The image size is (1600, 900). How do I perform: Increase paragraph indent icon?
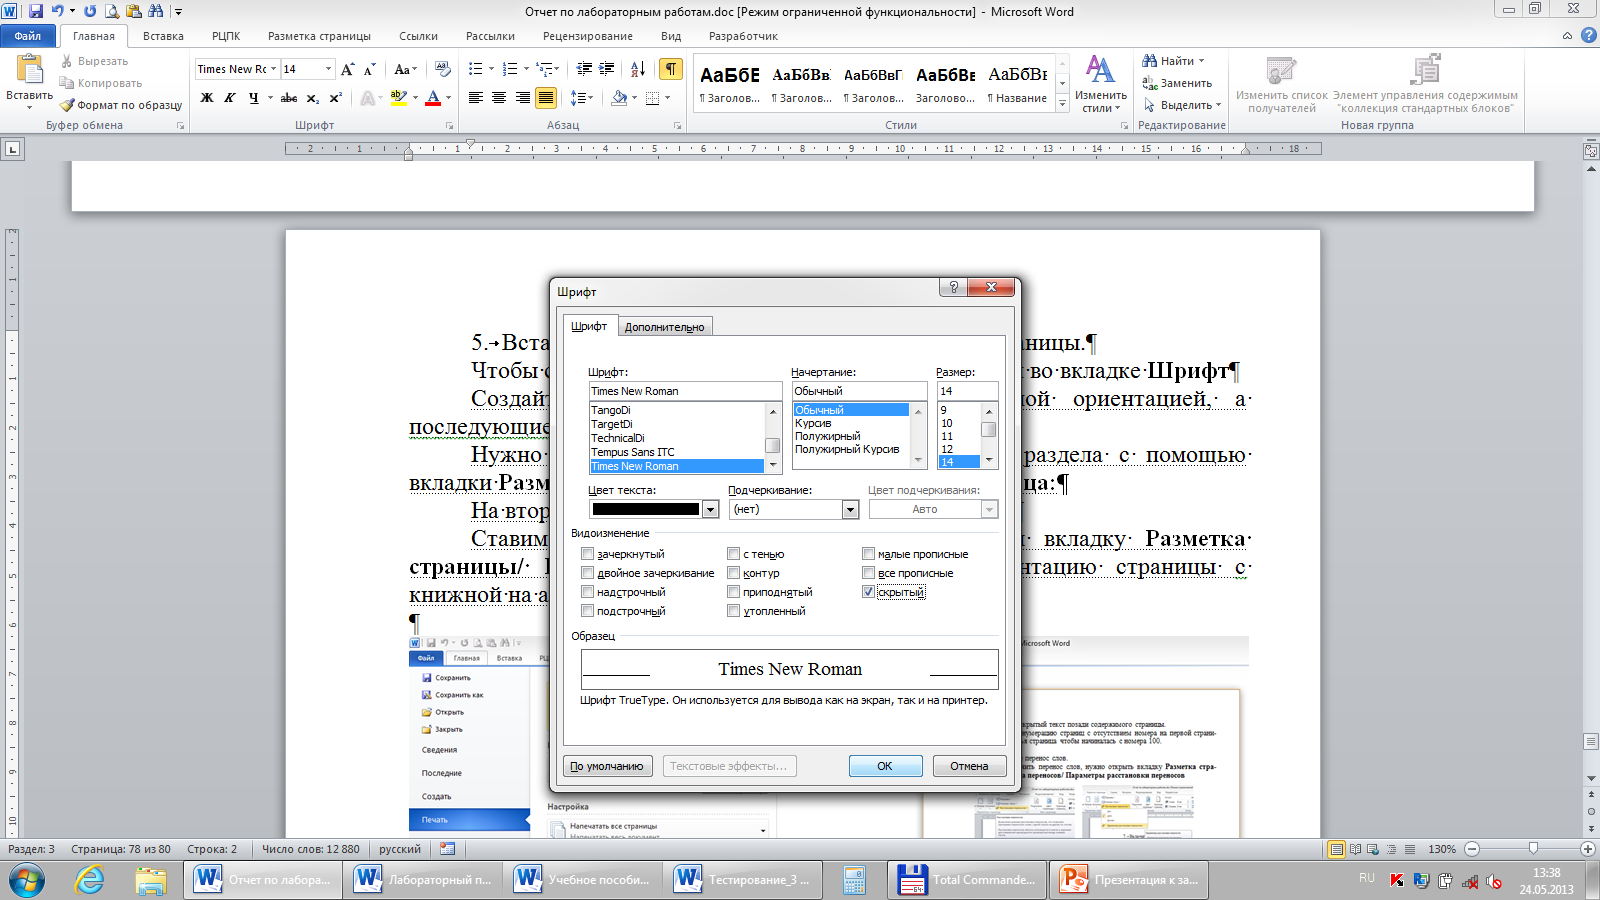(x=607, y=69)
